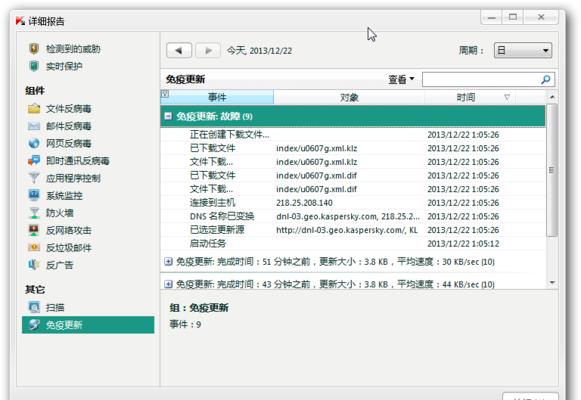
Task: Sort by the 时间 column header
Action: pyautogui.click(x=466, y=97)
